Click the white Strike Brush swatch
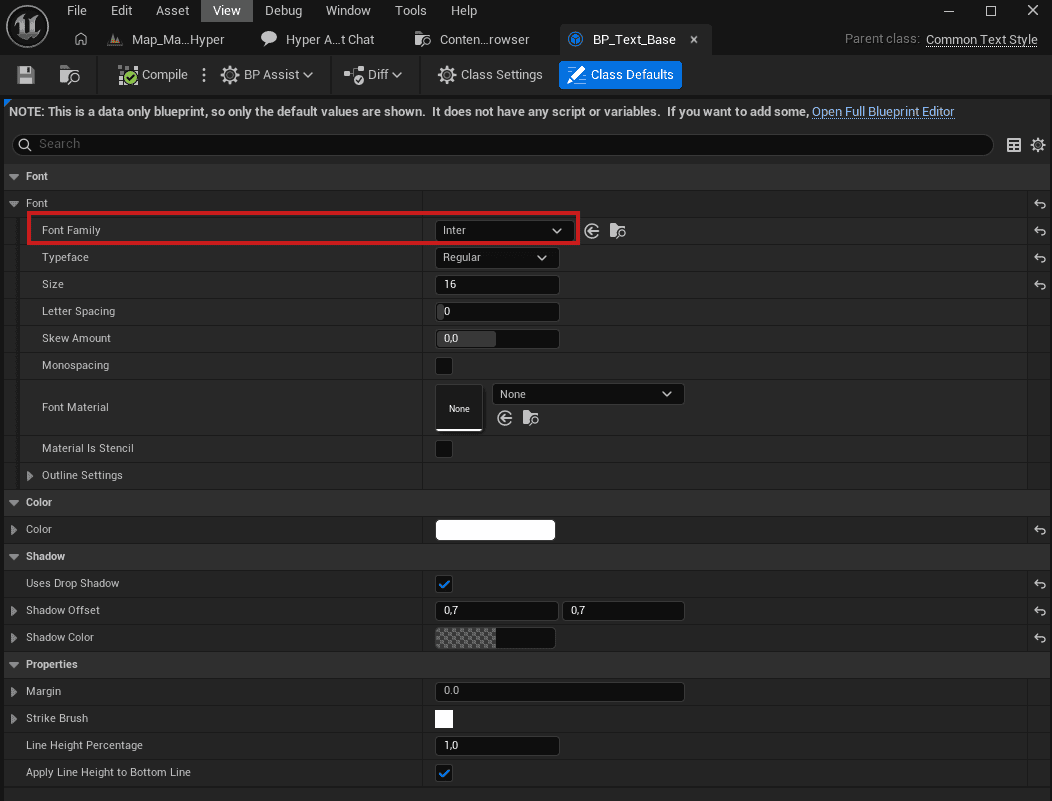 (x=443, y=719)
